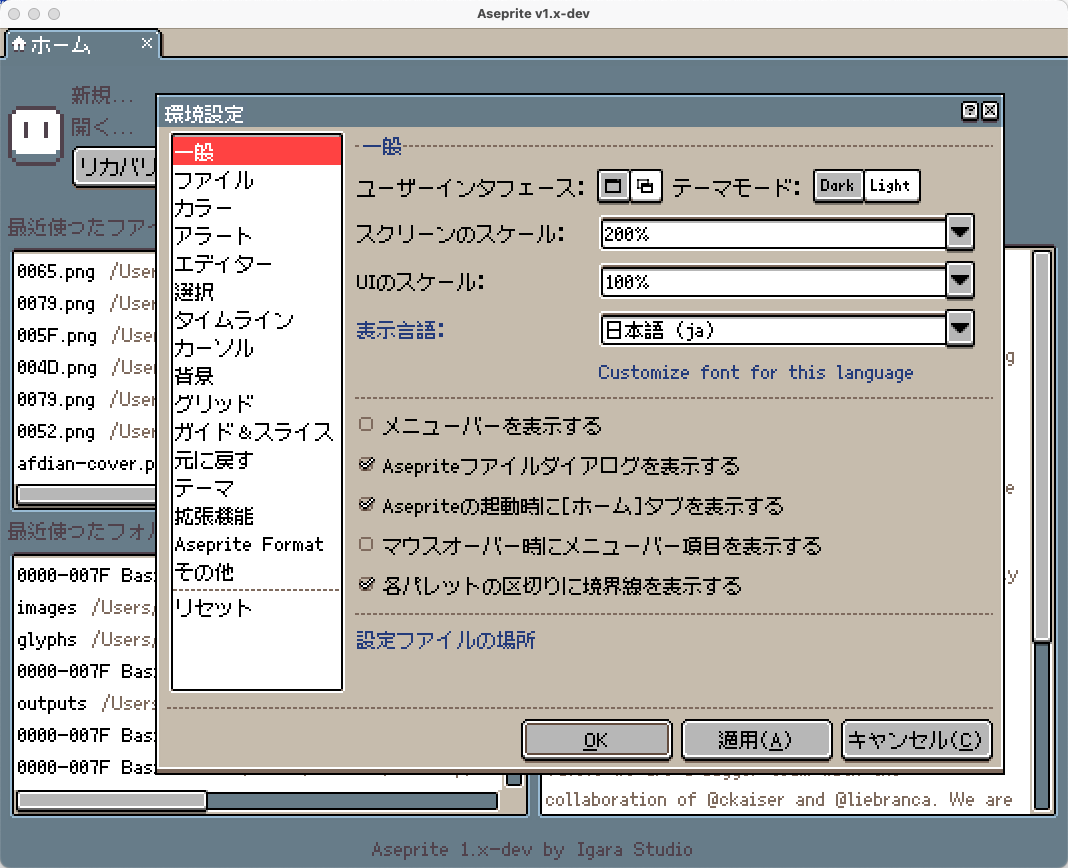Select single-window user interface icon
1068x868 pixels.
(613, 186)
